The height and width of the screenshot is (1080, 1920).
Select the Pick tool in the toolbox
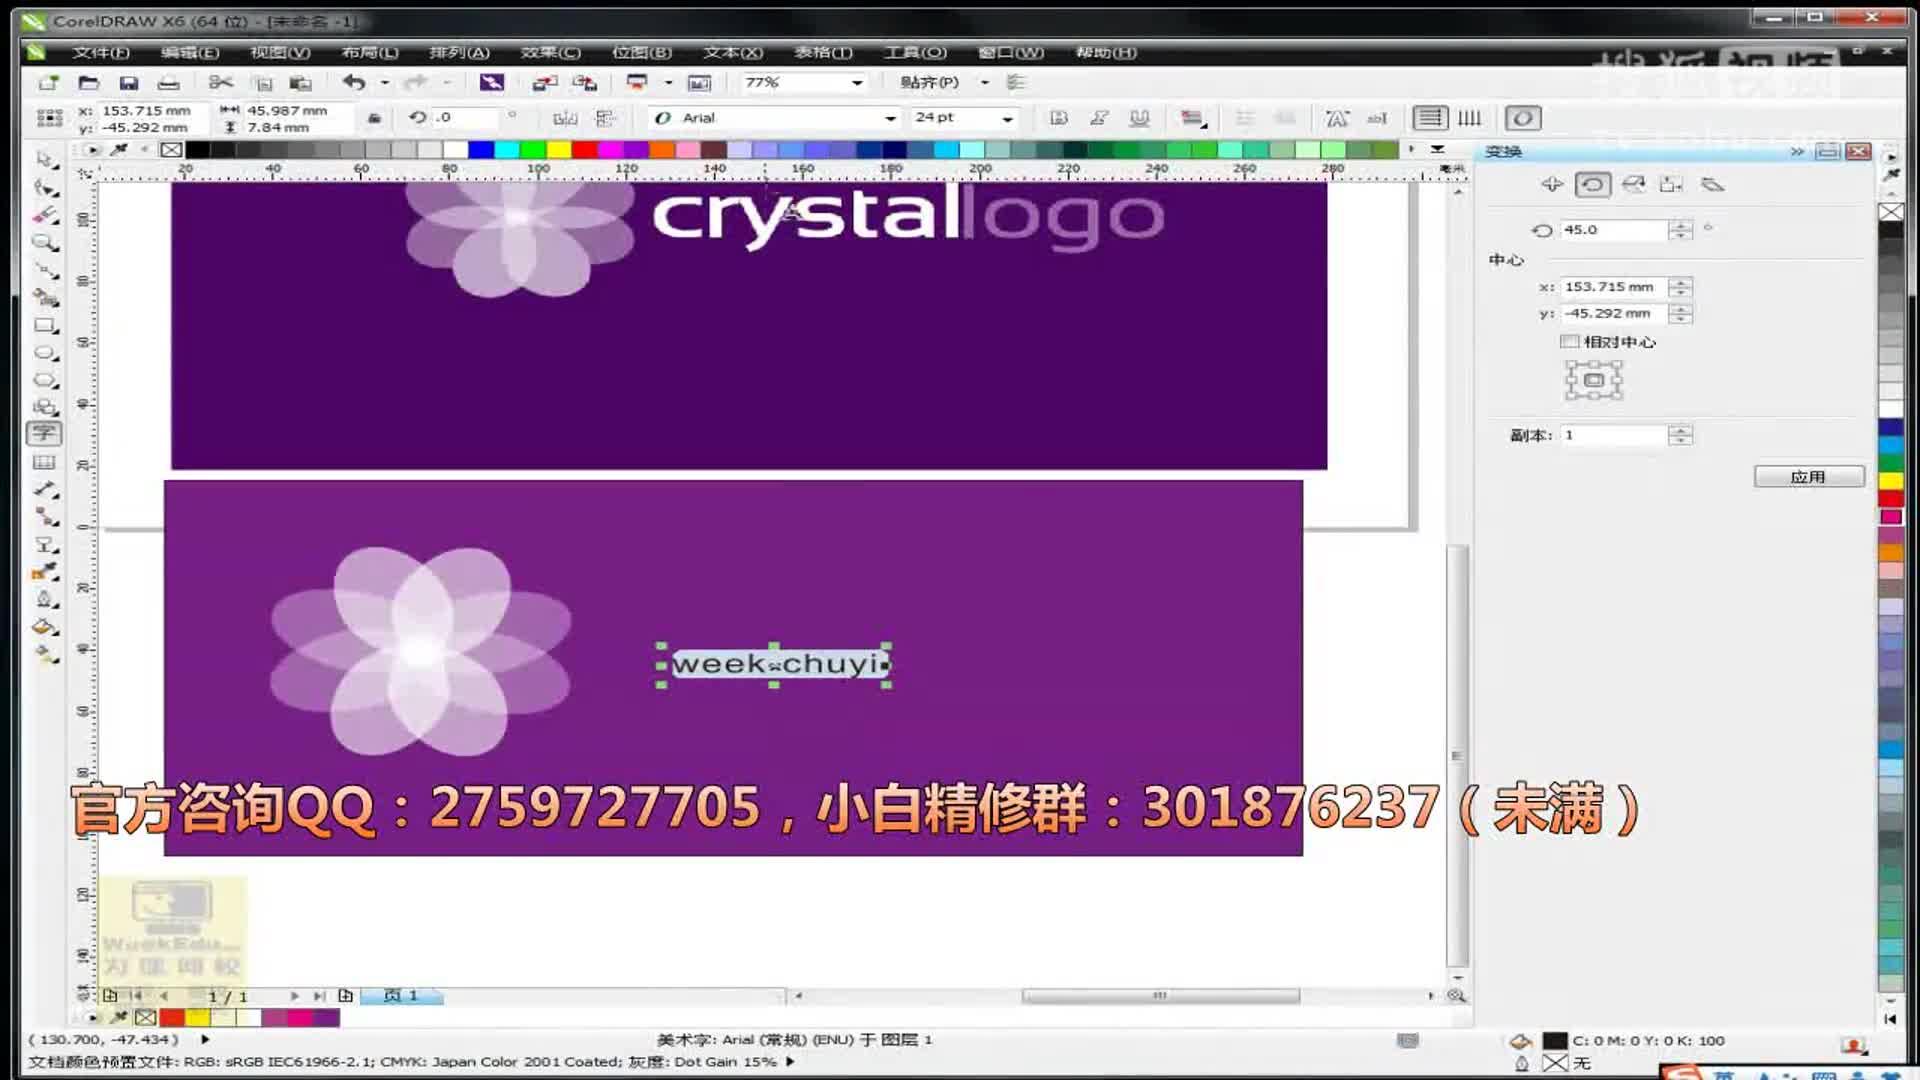(44, 158)
